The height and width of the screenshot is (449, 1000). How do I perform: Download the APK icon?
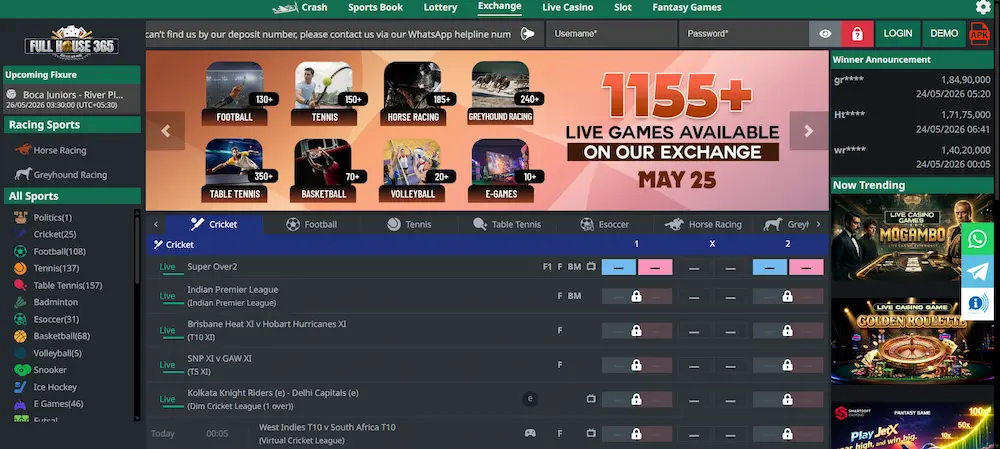pyautogui.click(x=980, y=33)
